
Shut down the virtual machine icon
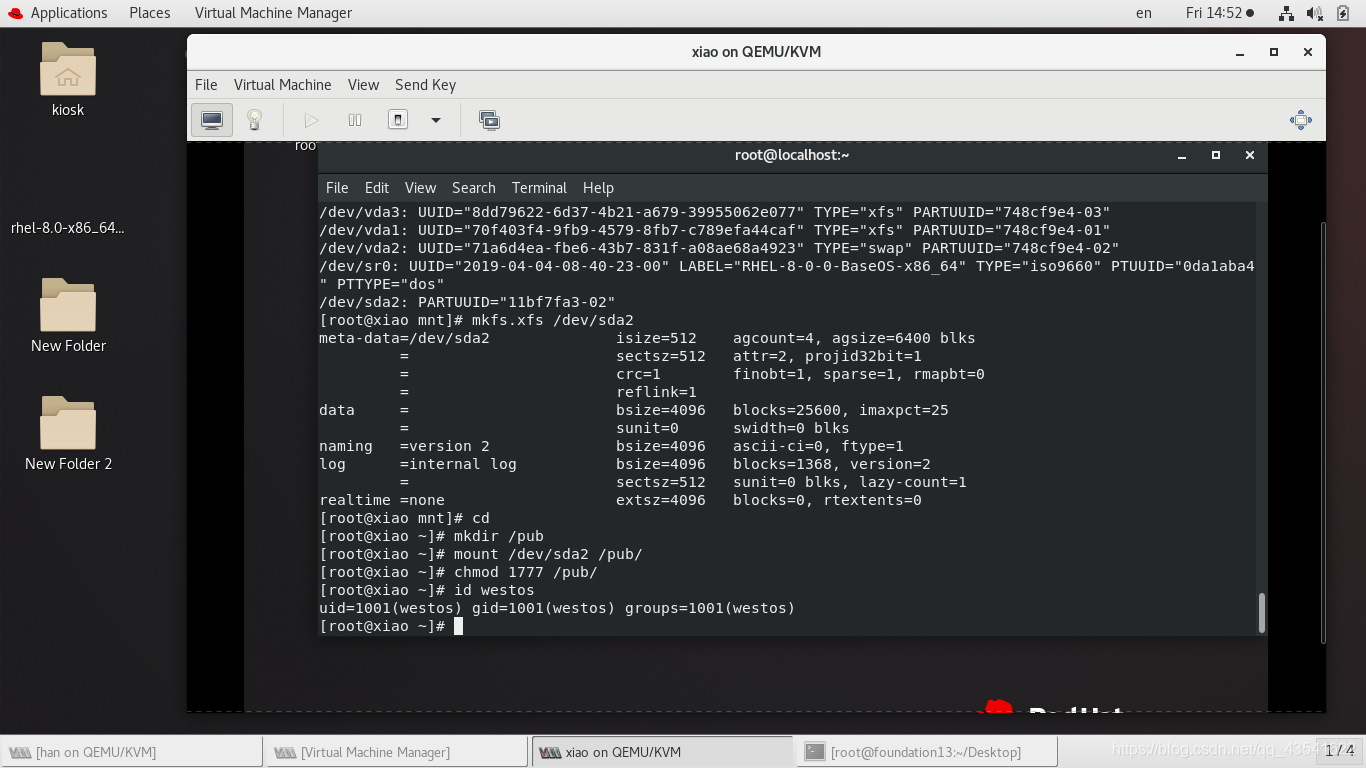point(398,120)
